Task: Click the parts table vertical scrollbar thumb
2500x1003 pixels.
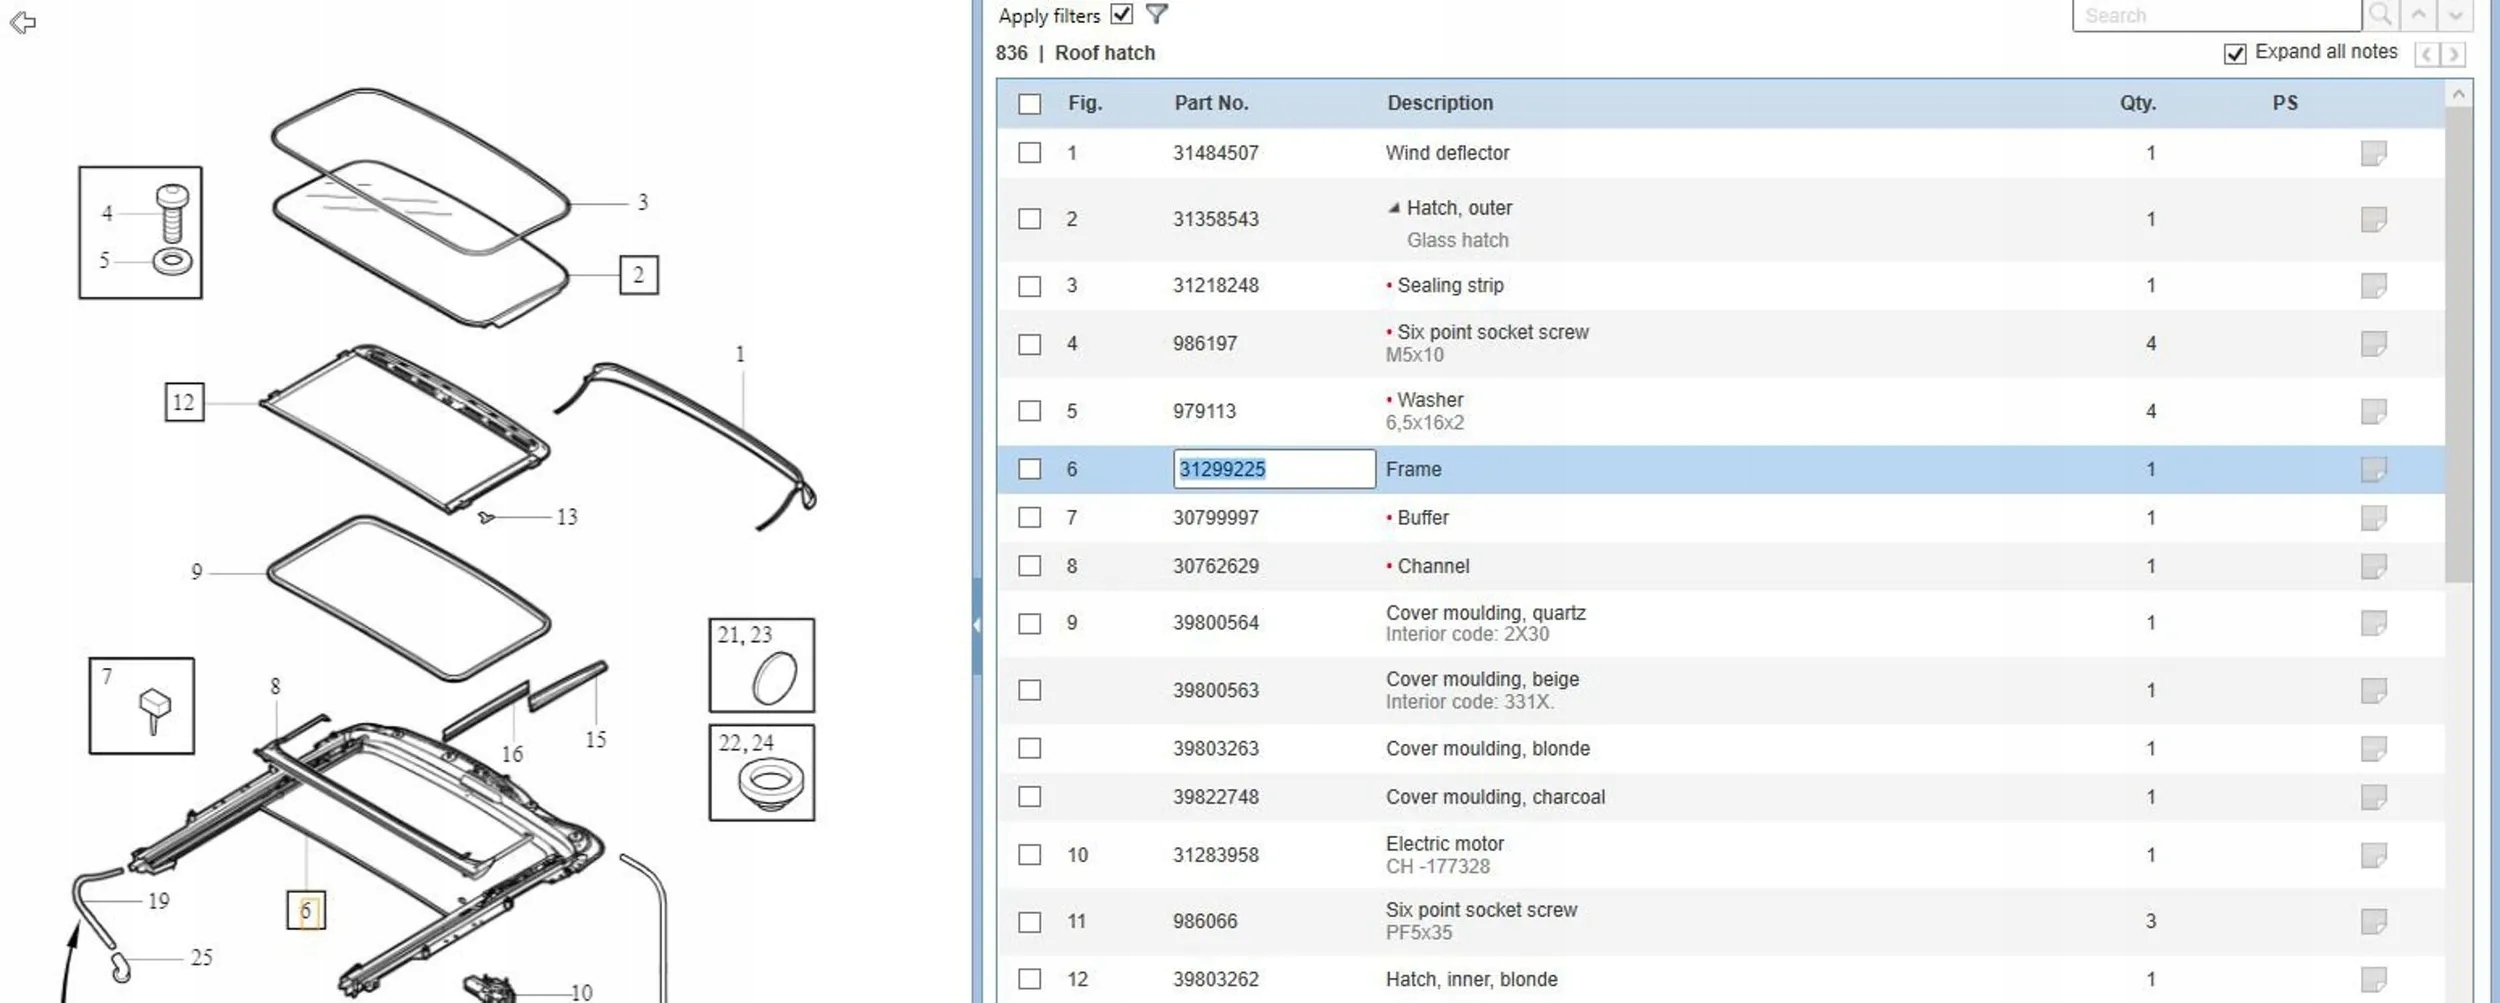Action: [x=2458, y=345]
